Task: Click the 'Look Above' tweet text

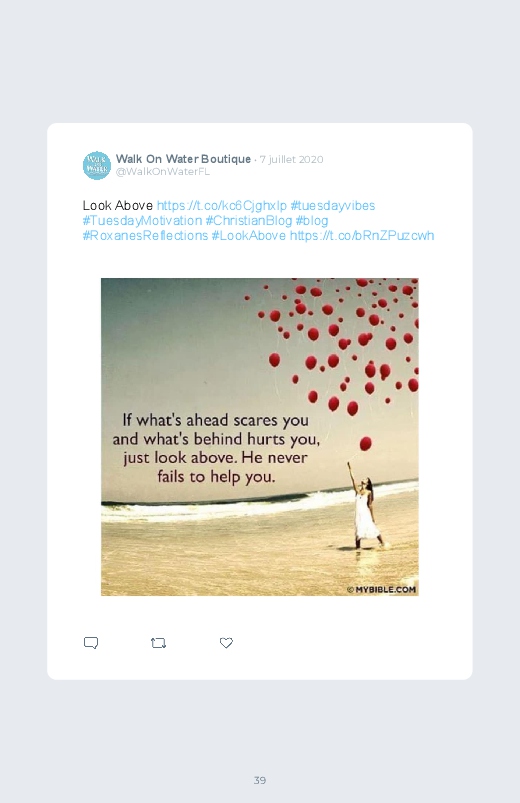Action: click(118, 206)
